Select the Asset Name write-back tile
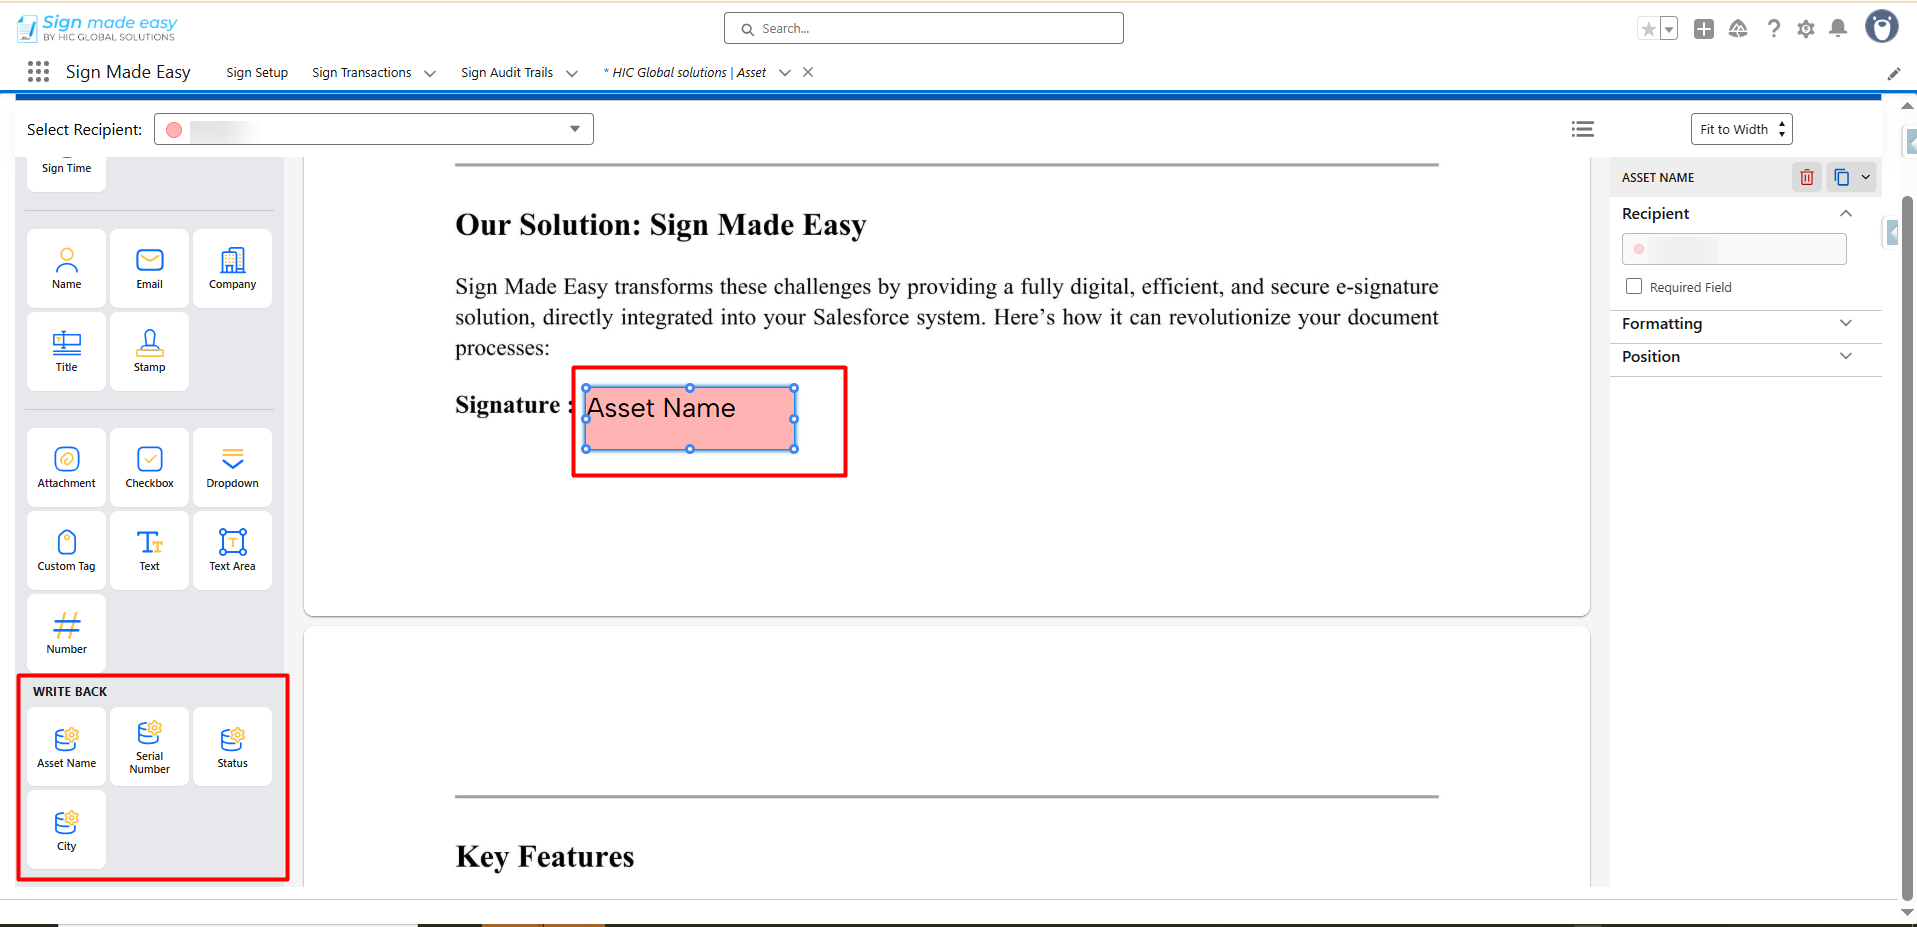Screen dimensions: 1917x927 pos(67,746)
